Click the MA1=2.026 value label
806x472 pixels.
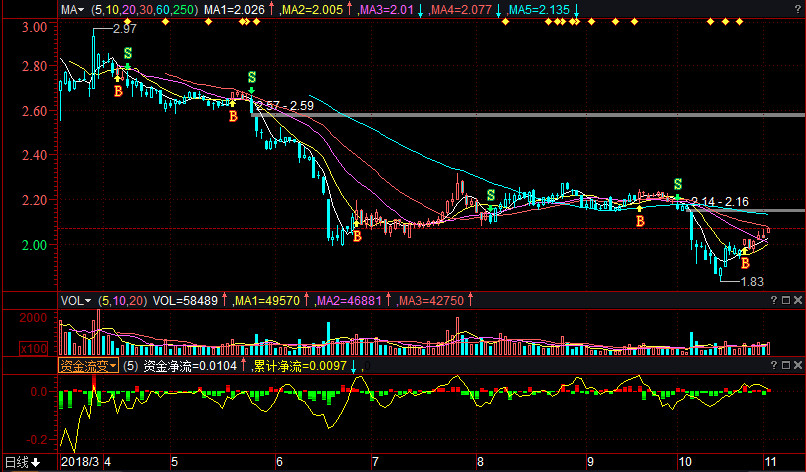point(234,9)
